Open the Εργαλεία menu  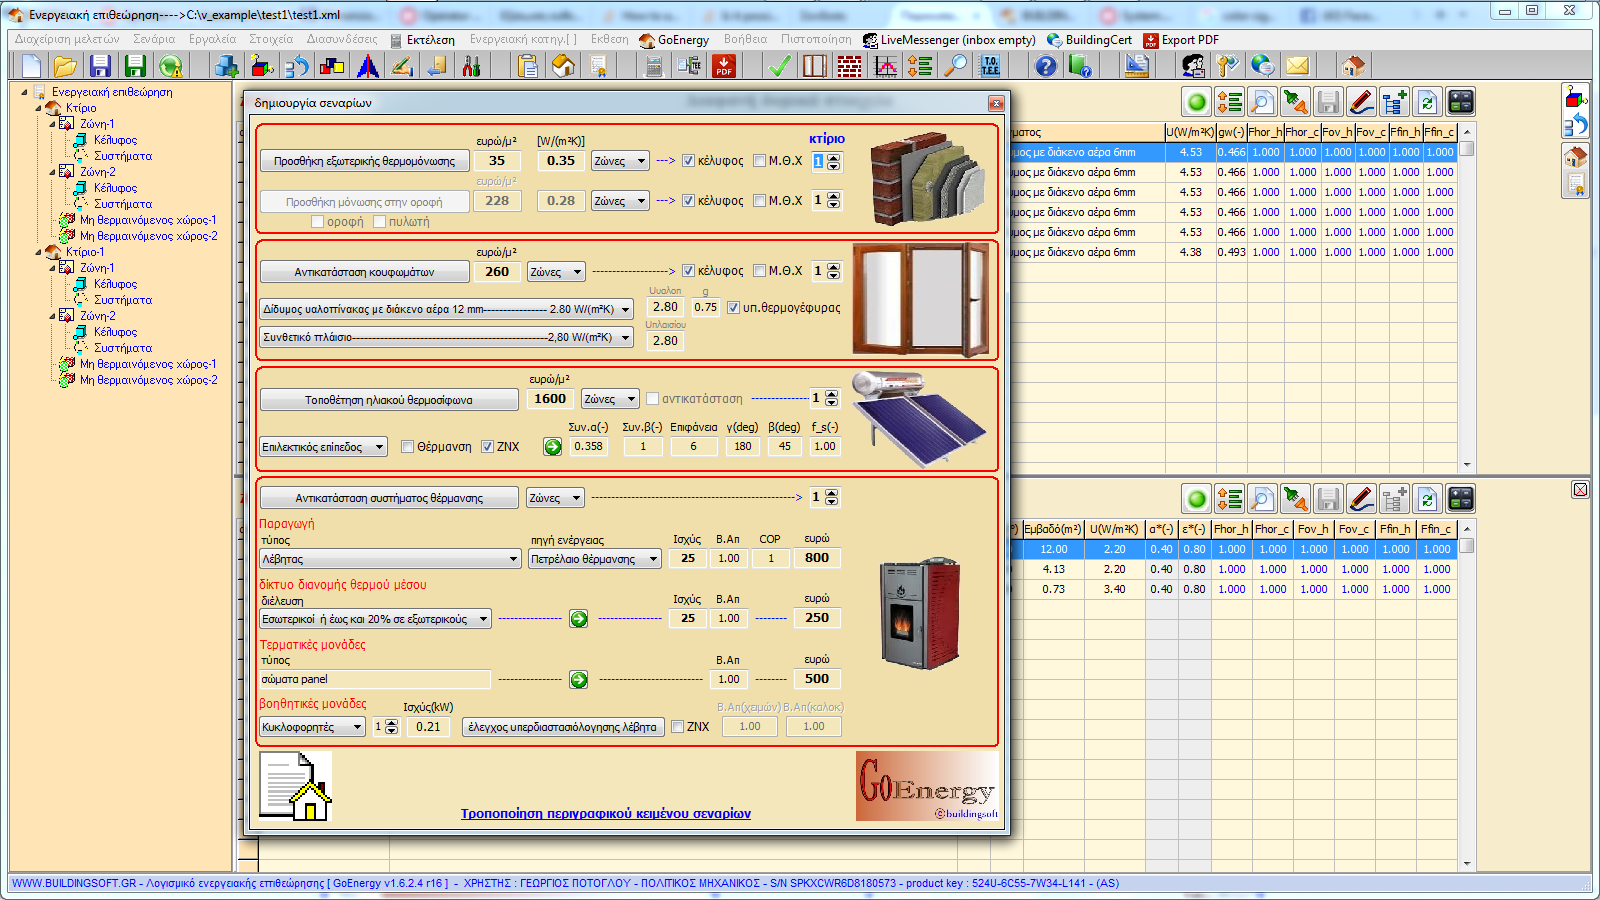(x=212, y=40)
